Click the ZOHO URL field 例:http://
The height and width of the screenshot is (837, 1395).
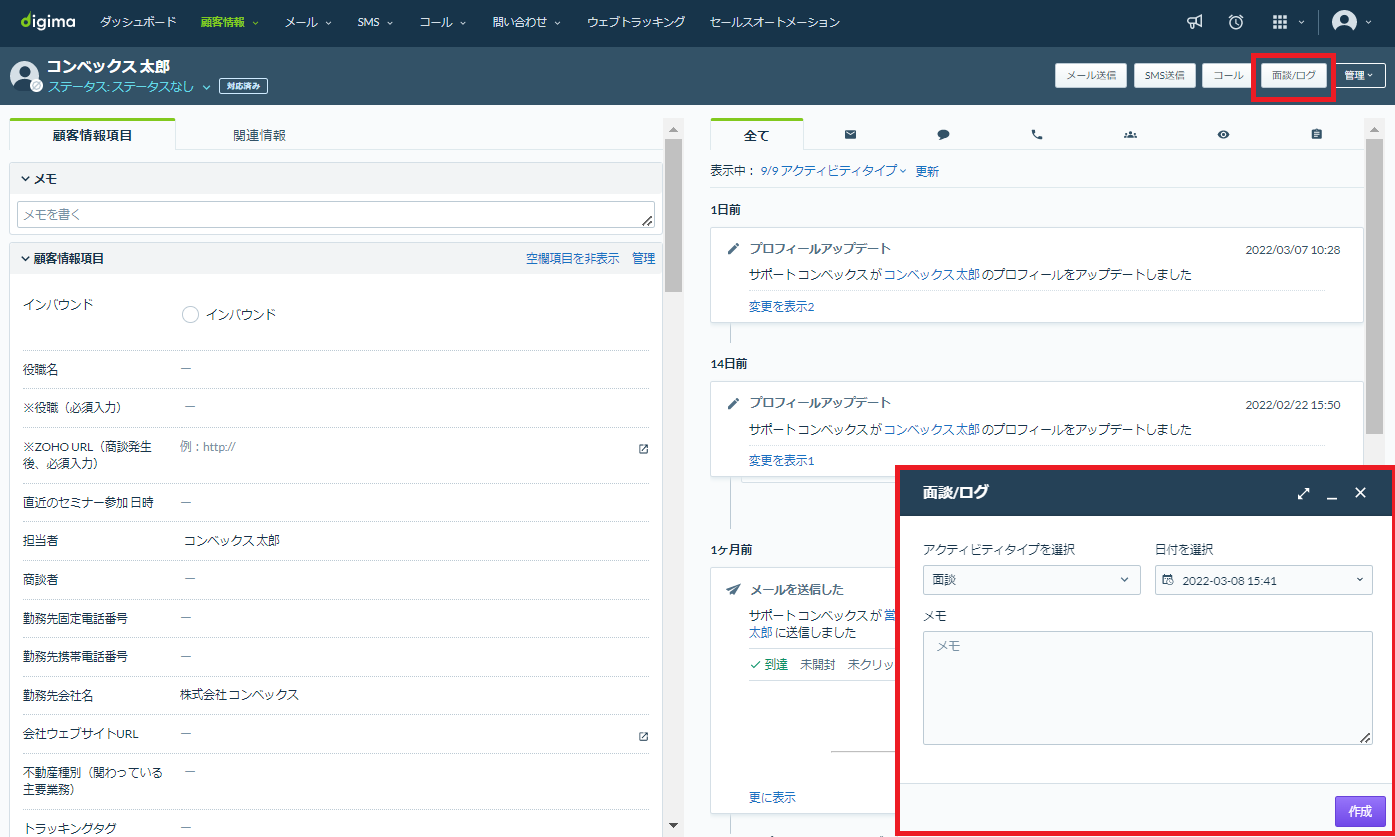(208, 447)
